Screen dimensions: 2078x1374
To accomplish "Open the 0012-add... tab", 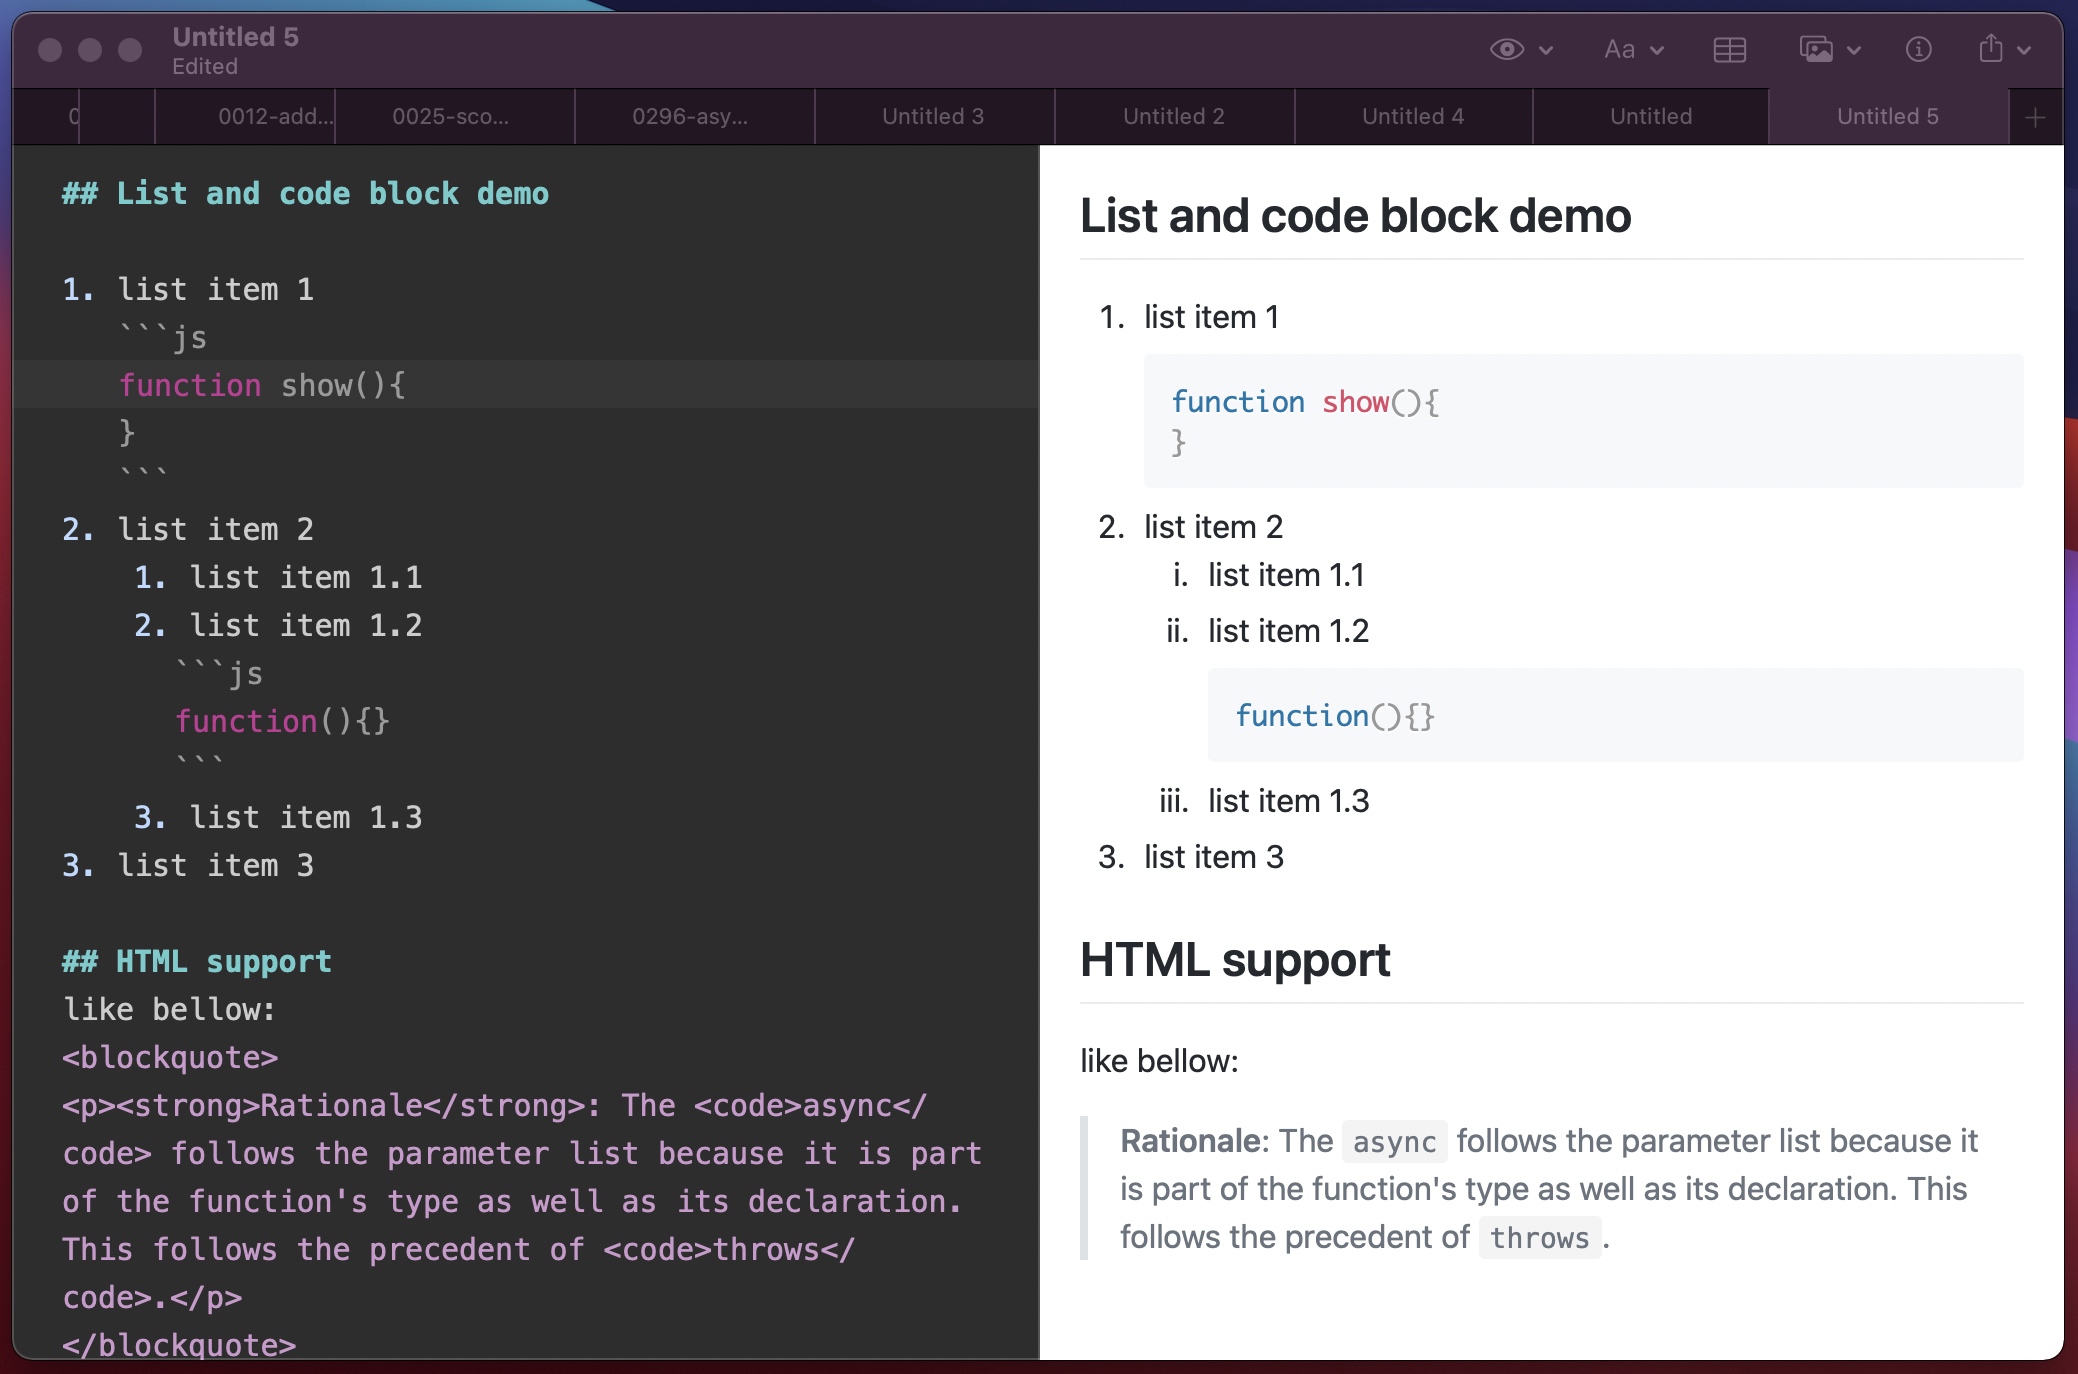I will coord(275,116).
